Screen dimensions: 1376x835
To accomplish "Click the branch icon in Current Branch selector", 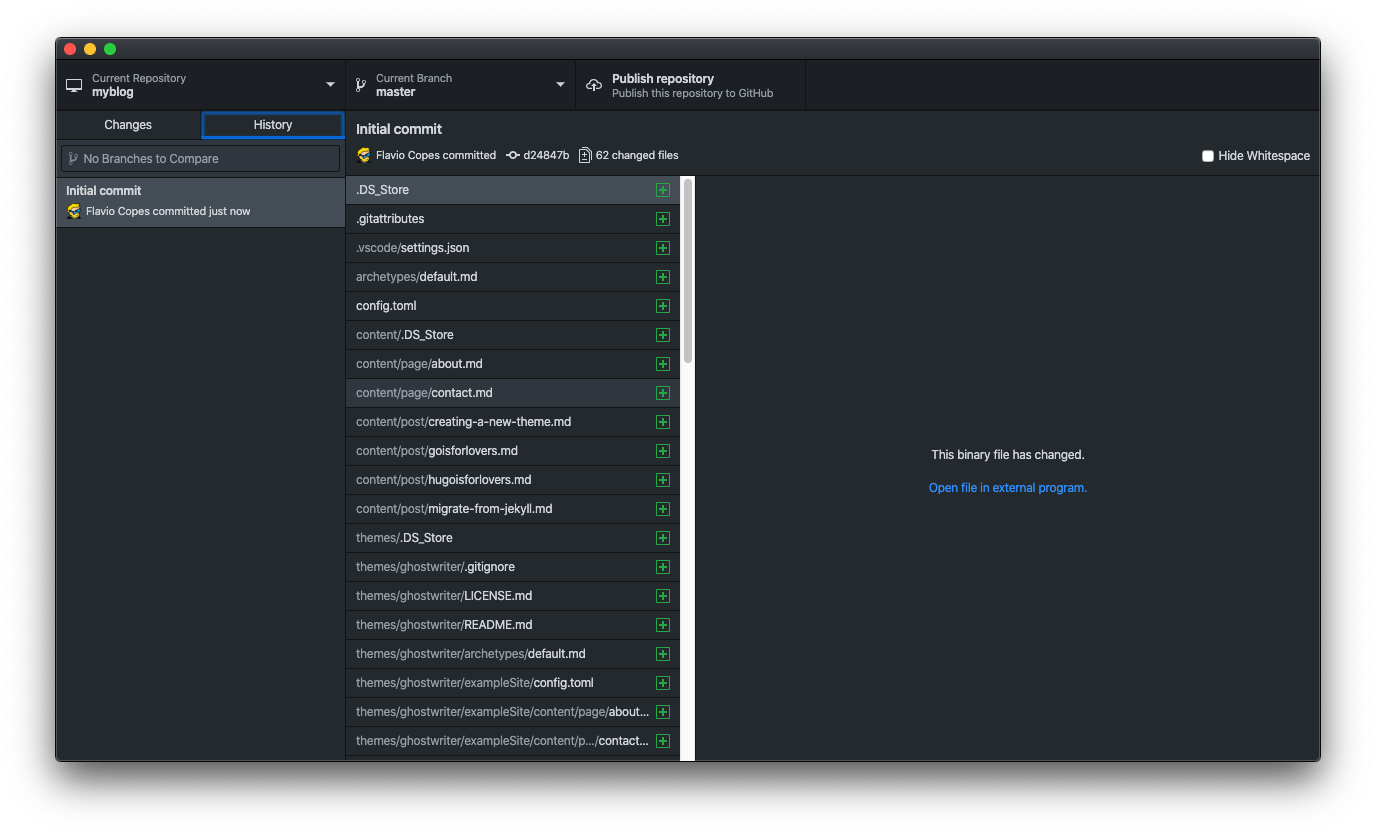I will coord(361,85).
